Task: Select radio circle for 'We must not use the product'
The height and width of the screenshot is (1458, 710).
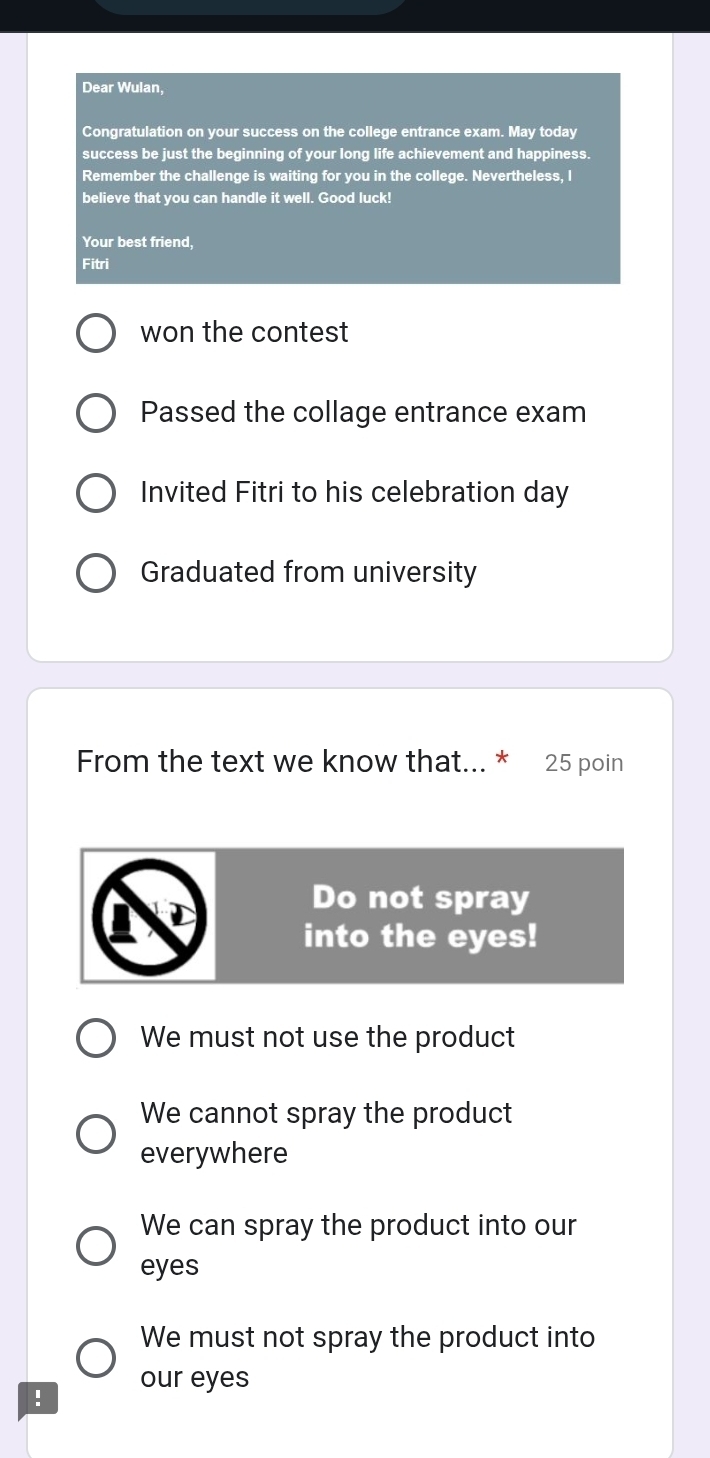Action: 96,1038
